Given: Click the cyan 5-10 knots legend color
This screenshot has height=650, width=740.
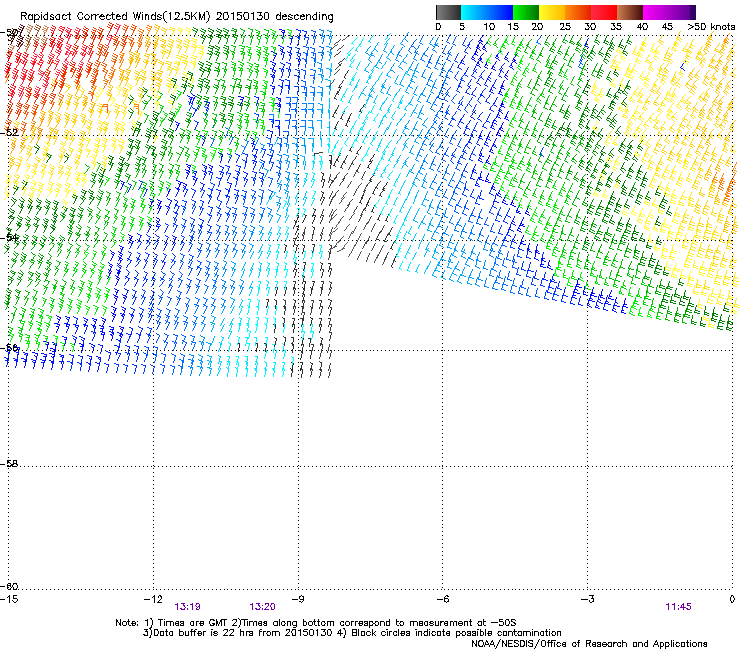Looking at the screenshot, I should click(474, 12).
